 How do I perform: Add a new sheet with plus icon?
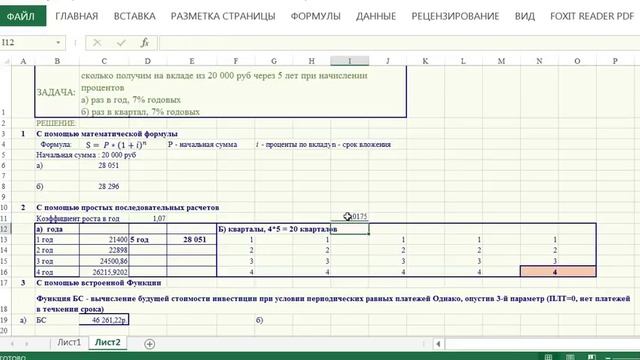click(149, 344)
